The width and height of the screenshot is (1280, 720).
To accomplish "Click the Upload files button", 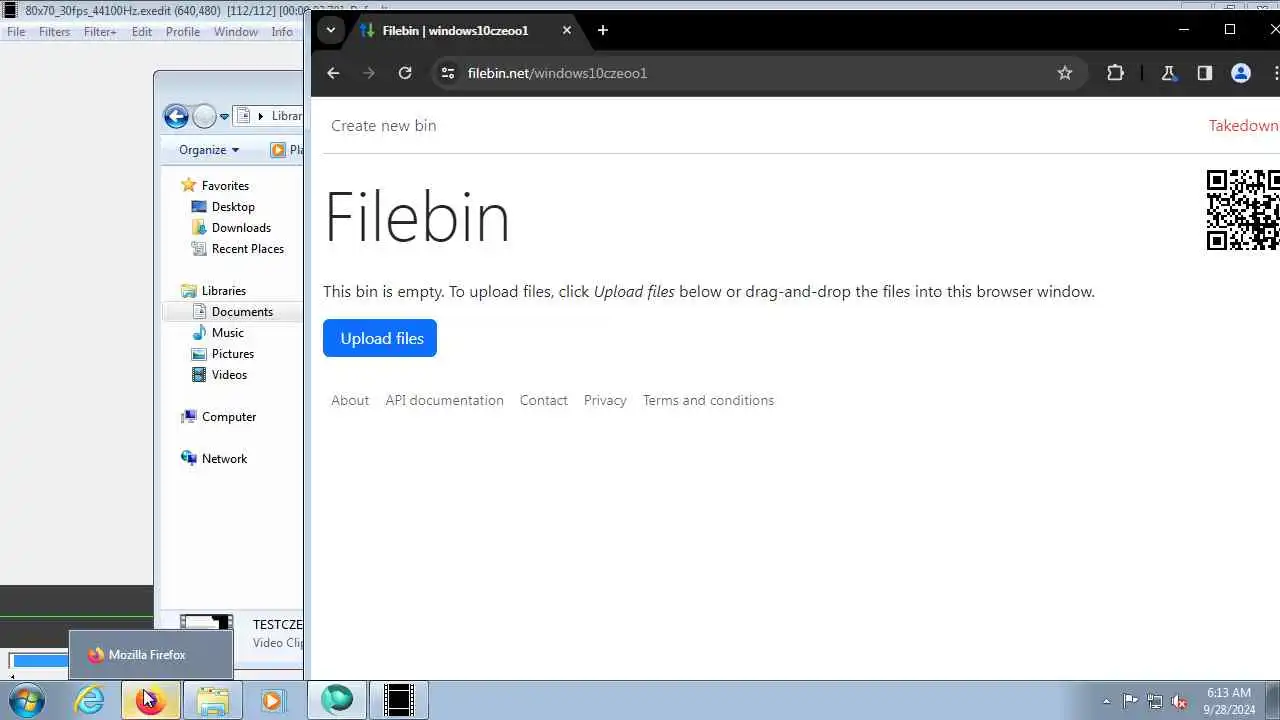I will tap(380, 338).
